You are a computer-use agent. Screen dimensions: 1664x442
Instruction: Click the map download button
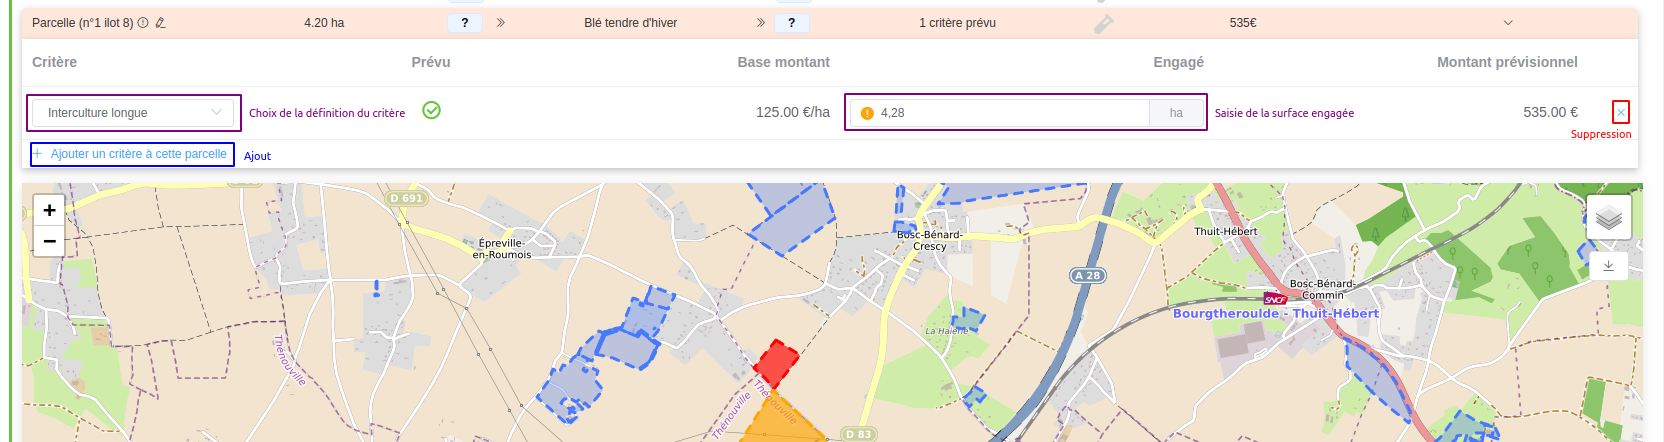(1608, 266)
